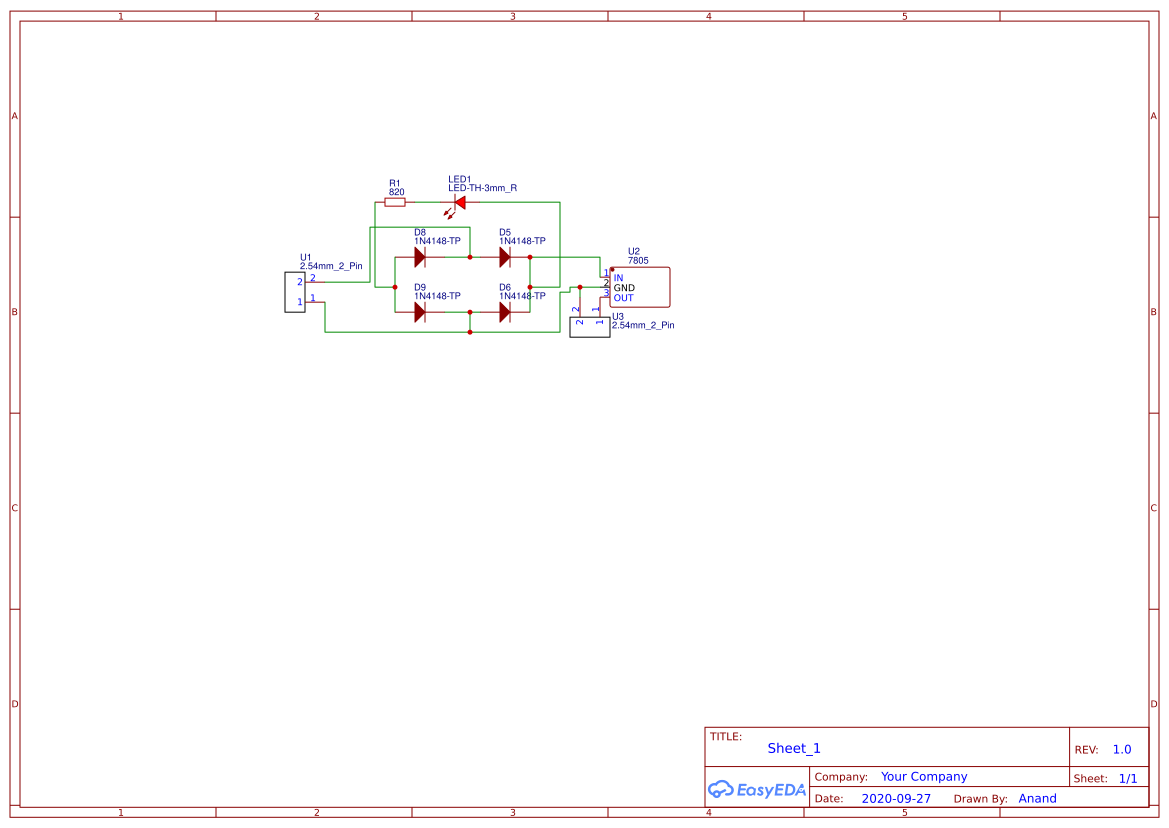Click the U1 2.54mm_2_Pin connector

pos(295,293)
